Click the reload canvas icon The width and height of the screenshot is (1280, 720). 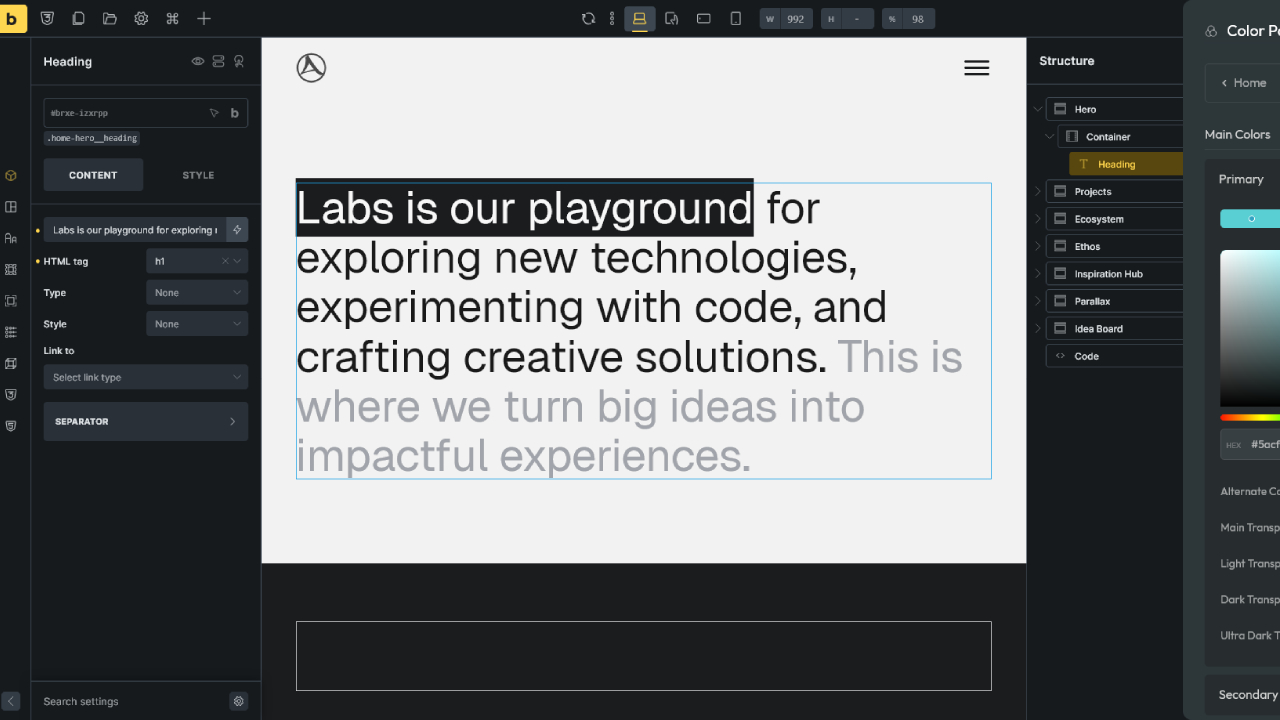coord(588,18)
